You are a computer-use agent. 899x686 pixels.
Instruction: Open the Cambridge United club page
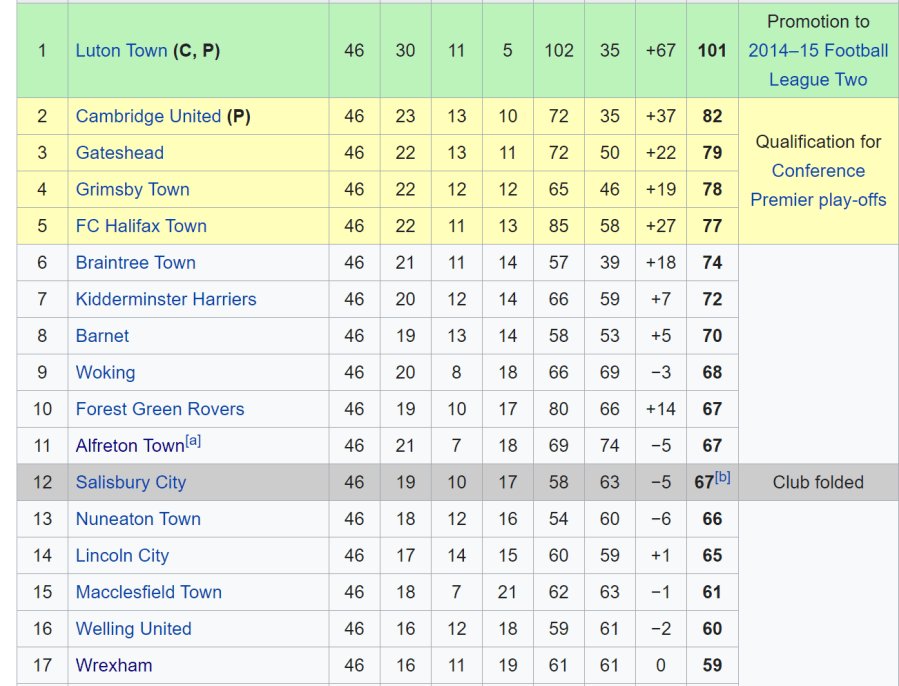pos(147,116)
